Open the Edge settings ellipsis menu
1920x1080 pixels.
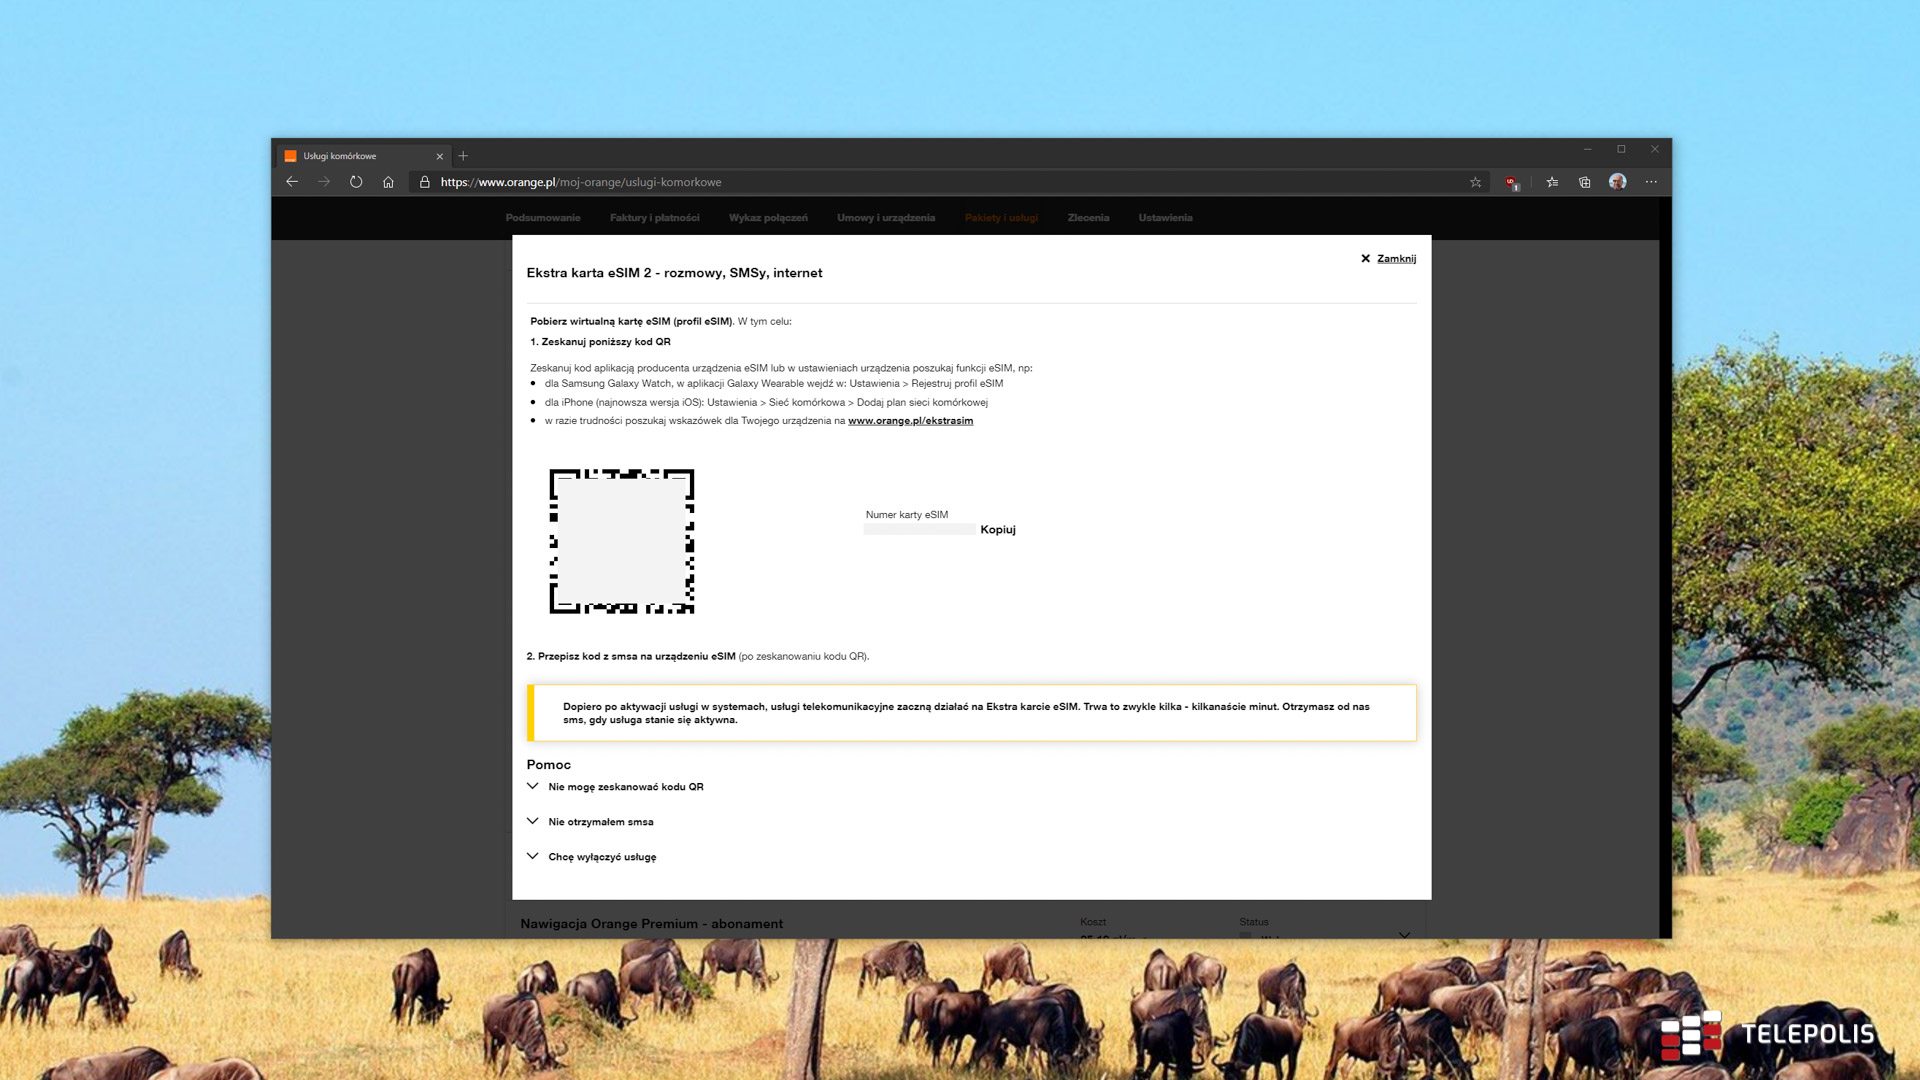click(x=1651, y=182)
